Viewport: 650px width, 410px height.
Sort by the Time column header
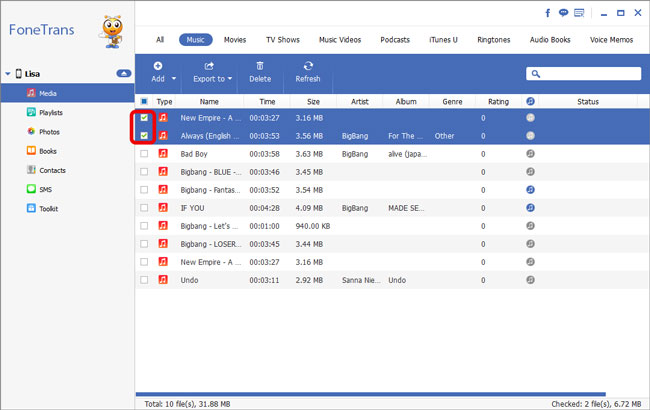[x=267, y=102]
